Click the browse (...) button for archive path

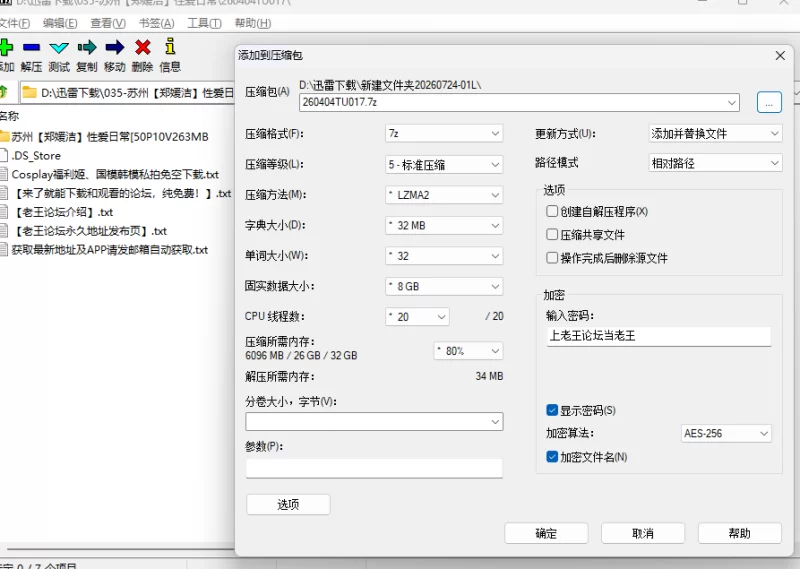click(769, 103)
